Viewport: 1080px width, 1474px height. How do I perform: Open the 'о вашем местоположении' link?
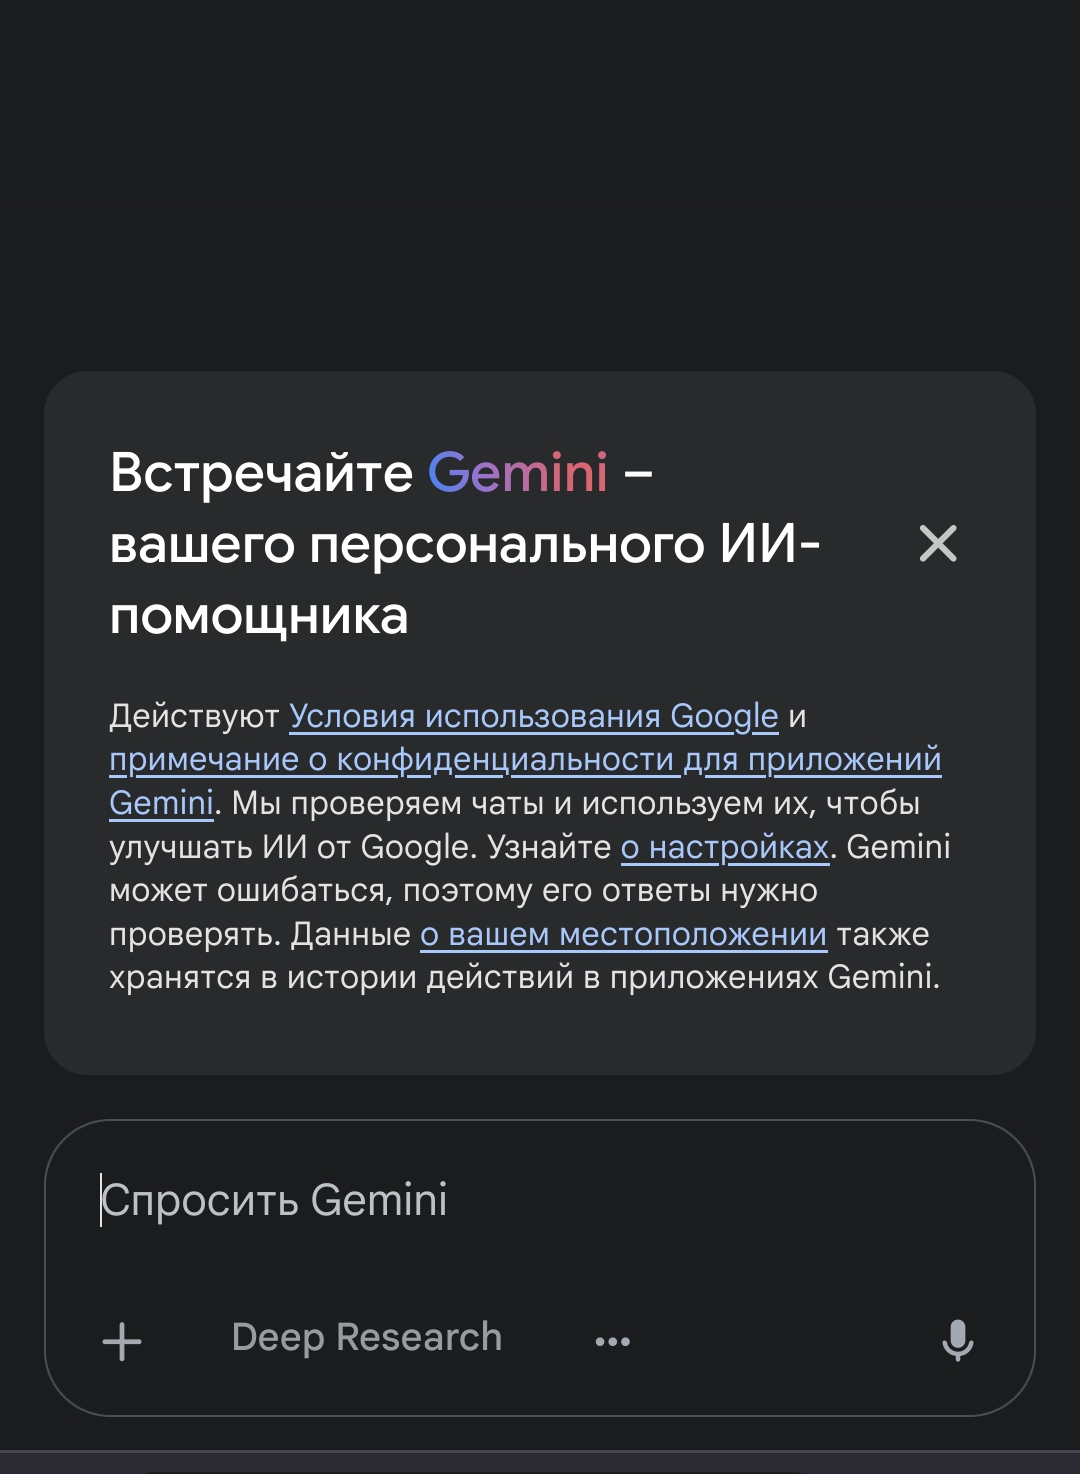(623, 934)
